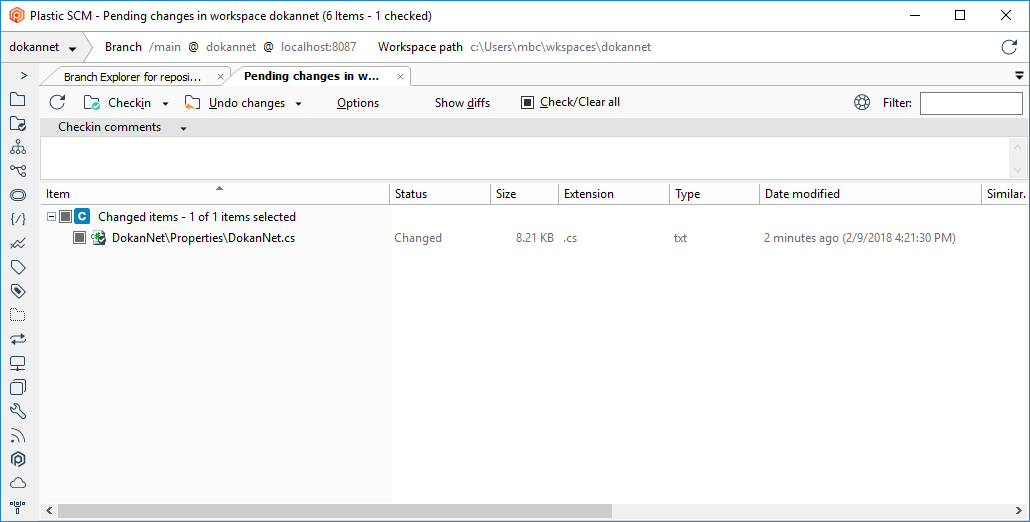
Task: Open the tab list dropdown at far right
Action: tap(1019, 76)
